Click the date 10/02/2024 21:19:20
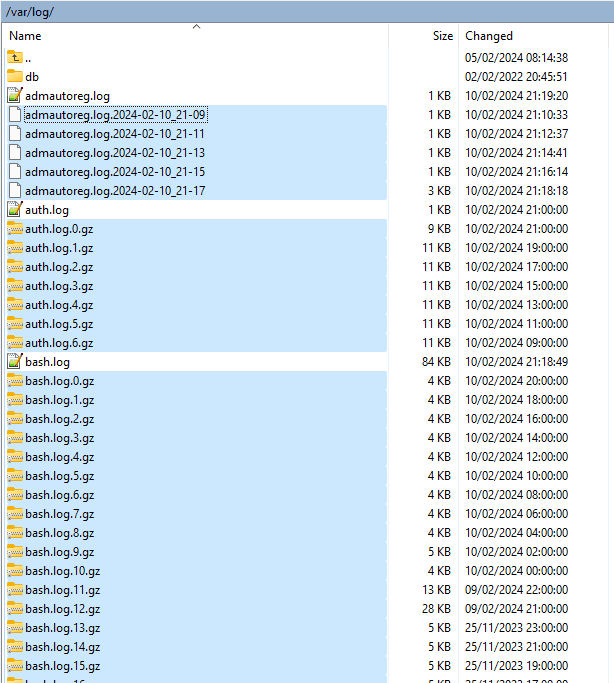 516,95
